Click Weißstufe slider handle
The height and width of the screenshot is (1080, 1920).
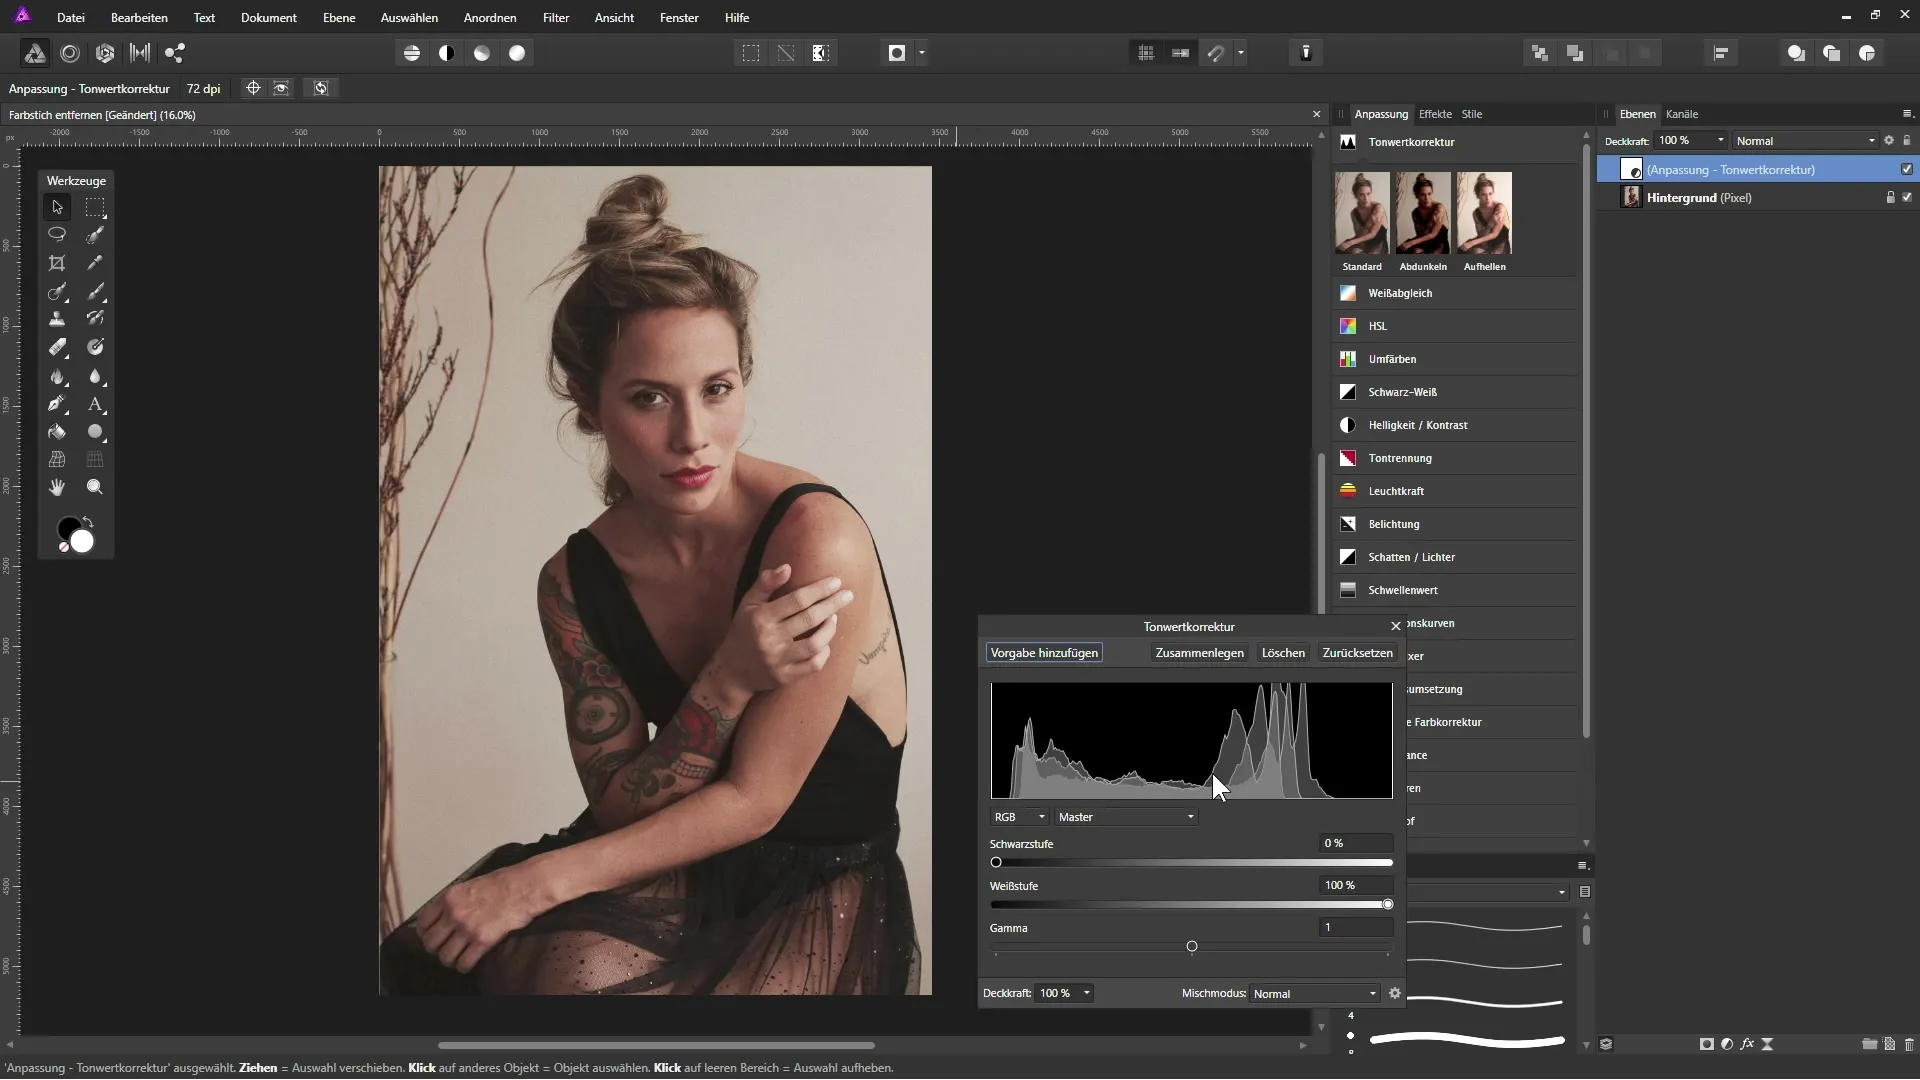tap(1387, 904)
